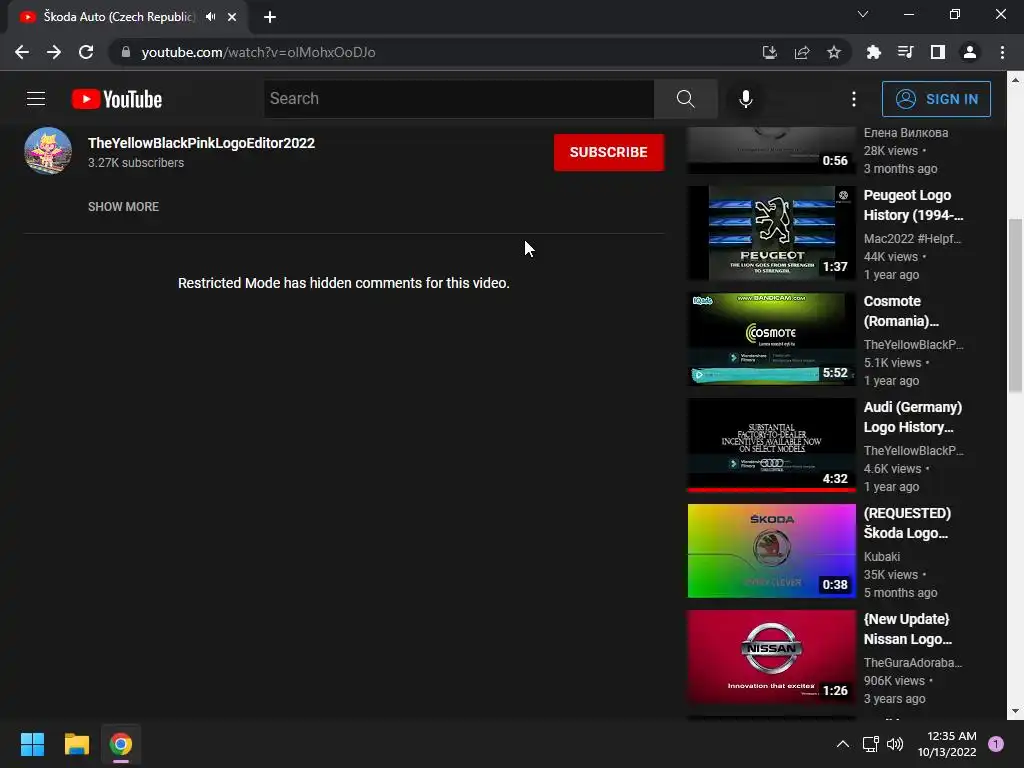The image size is (1024, 768).
Task: Click channel name Mac2022 #Helpf…
Action: 912,238
